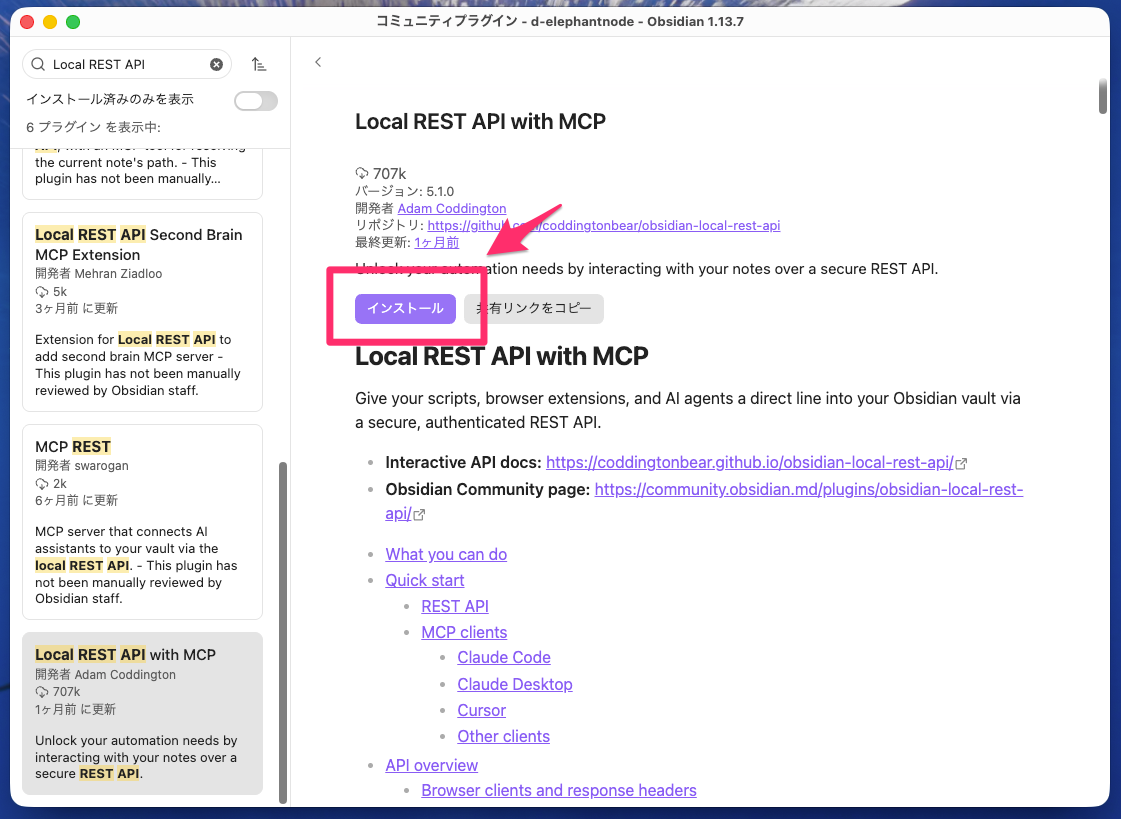
Task: Open the GitHub repository link
Action: click(603, 226)
